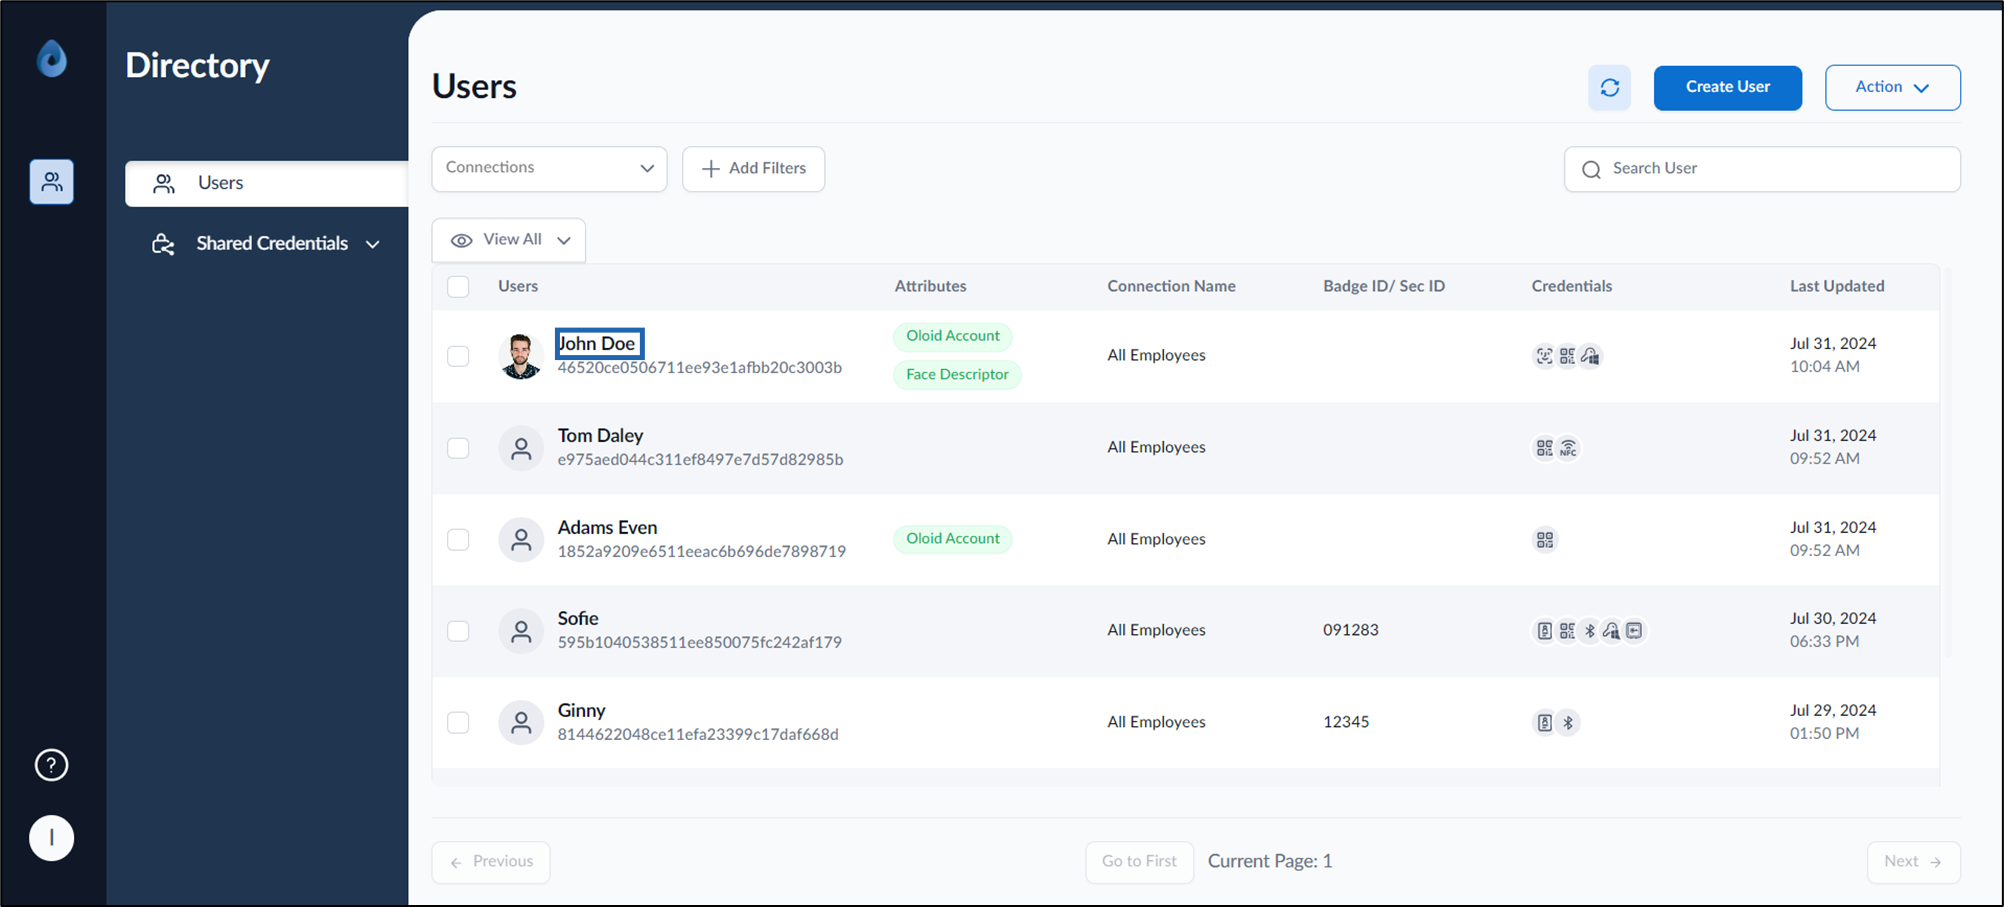Click the Next page button
This screenshot has width=2004, height=907.
pos(1913,862)
